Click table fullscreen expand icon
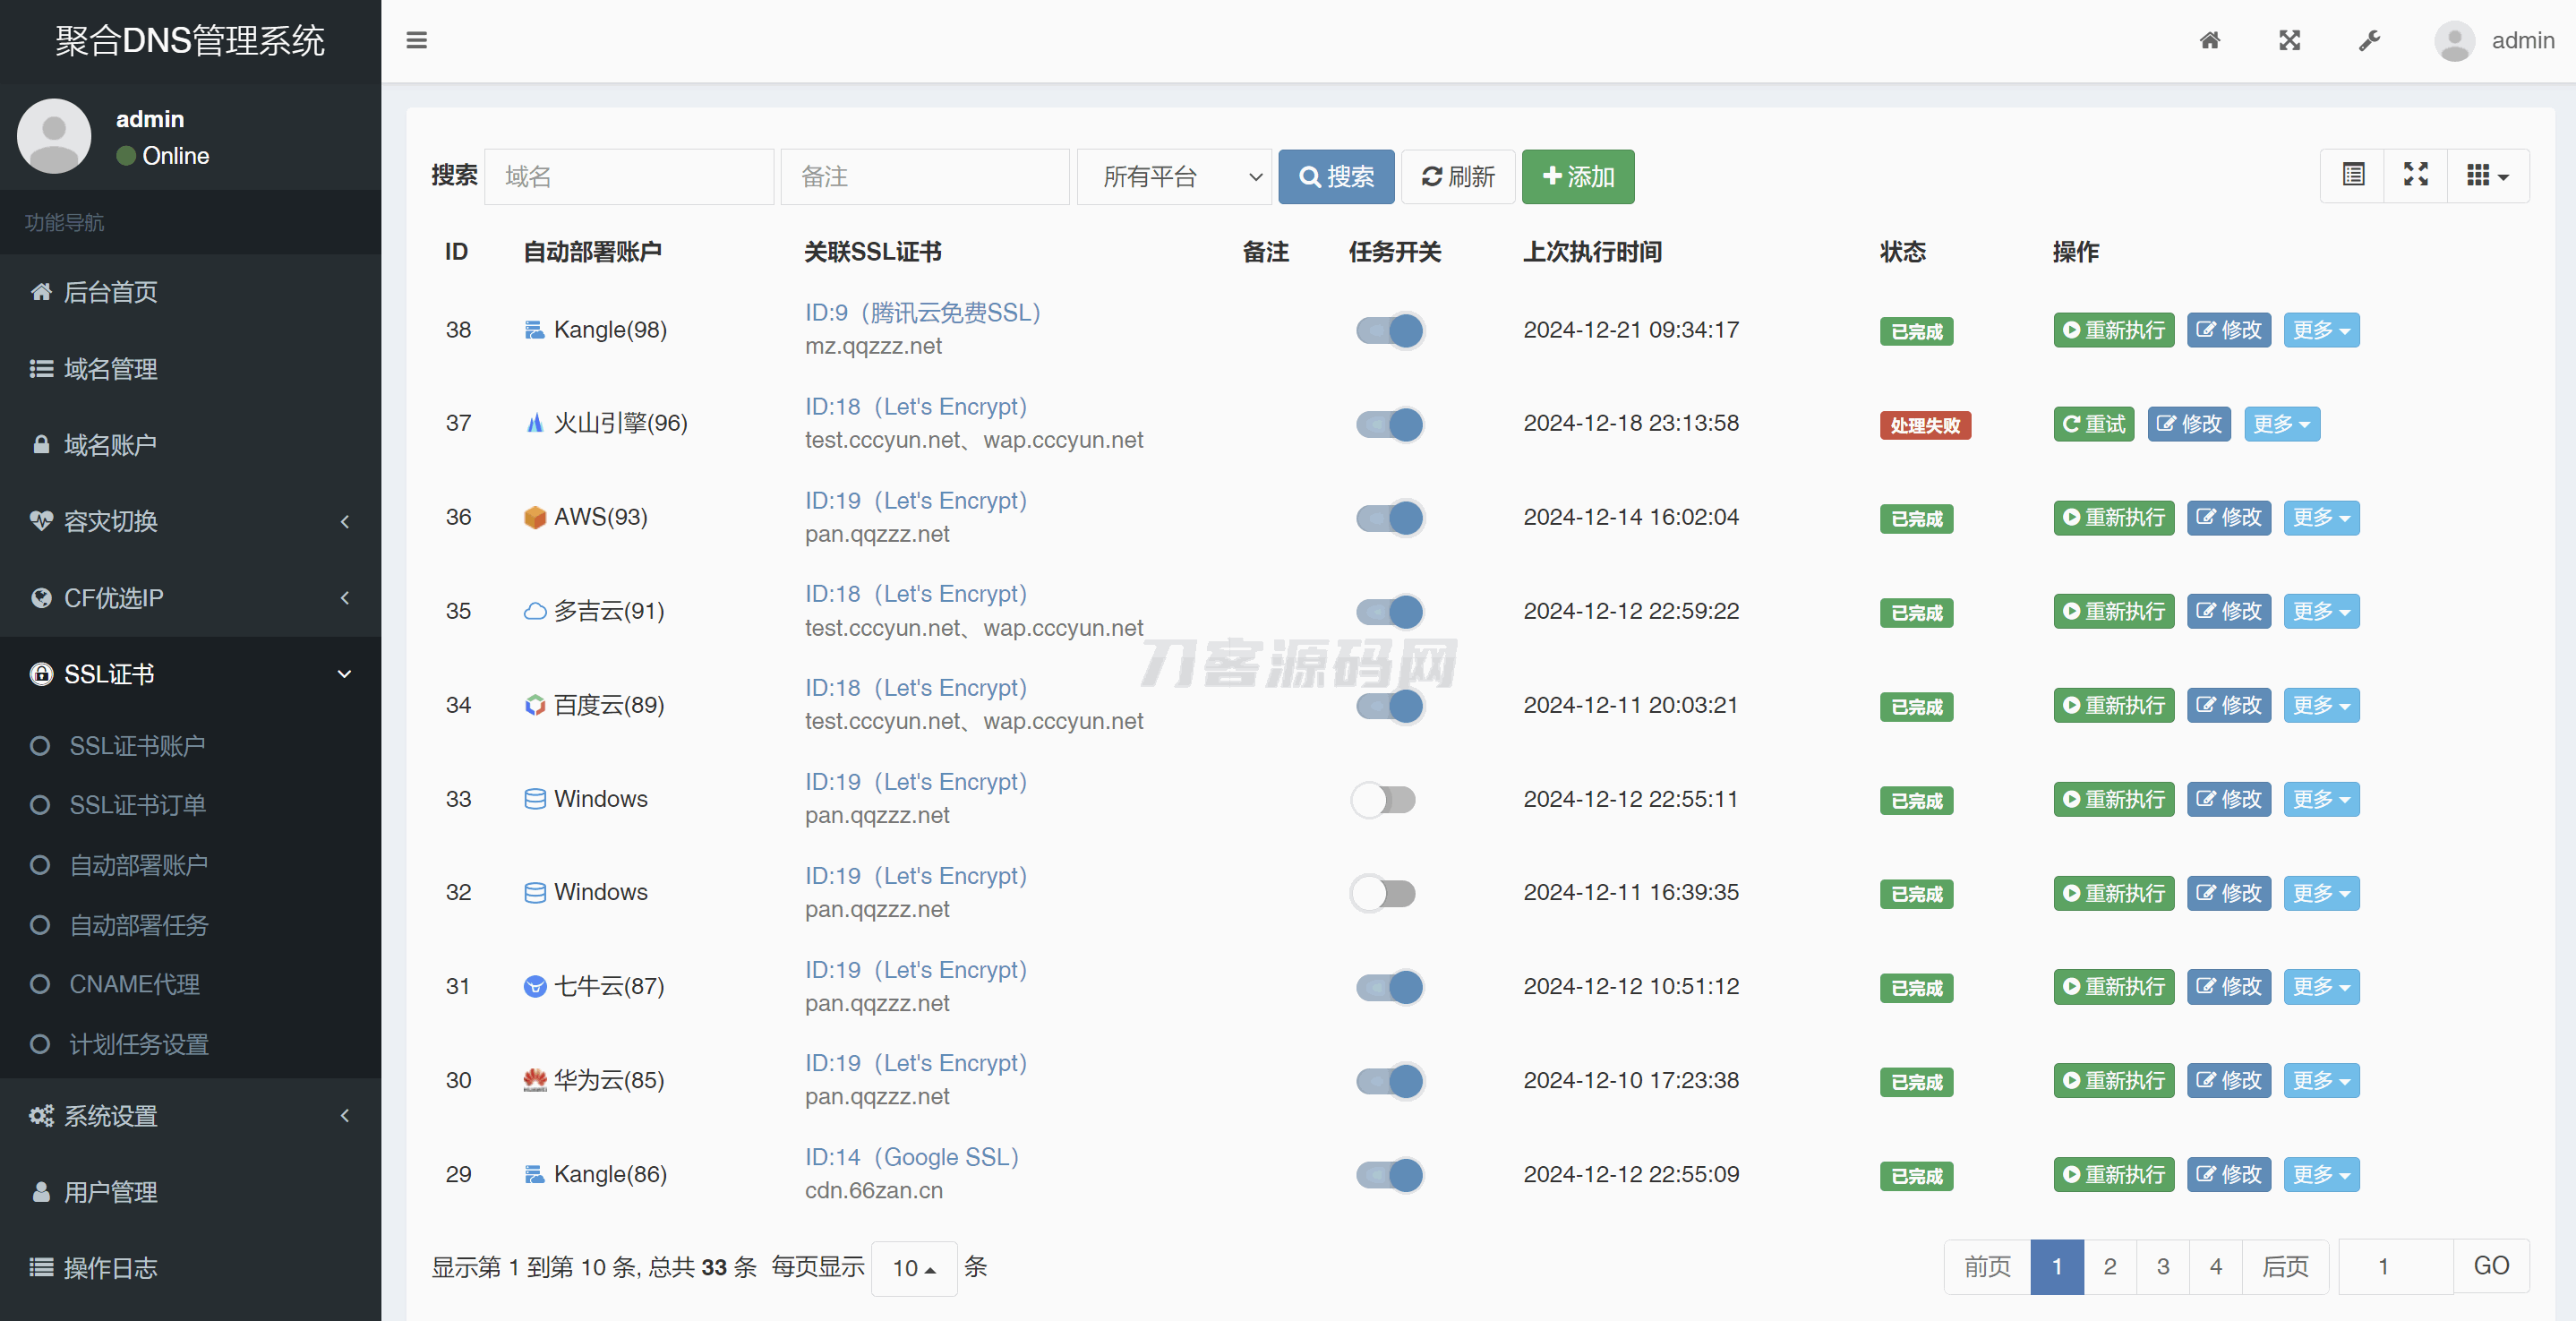 click(2415, 176)
